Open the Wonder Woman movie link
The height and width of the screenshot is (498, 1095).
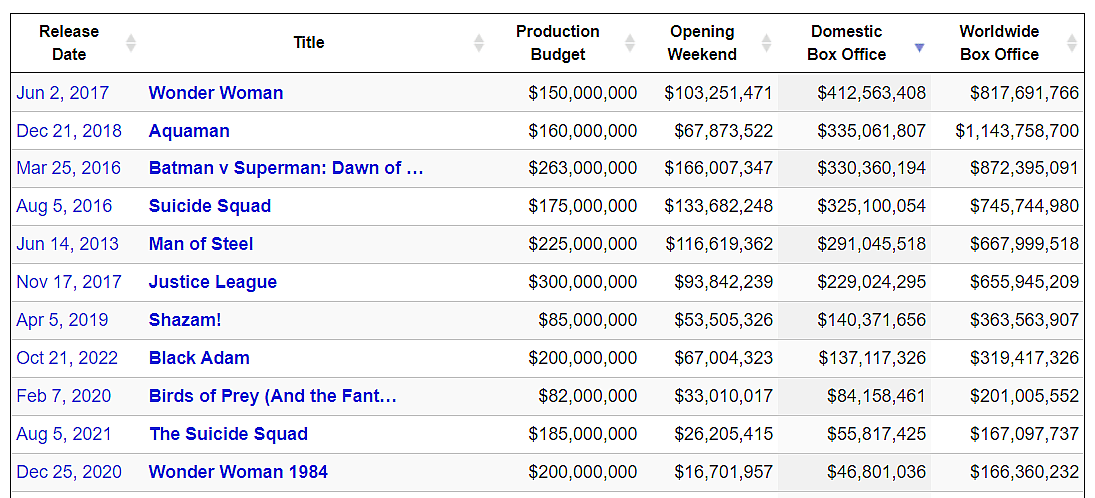(216, 93)
